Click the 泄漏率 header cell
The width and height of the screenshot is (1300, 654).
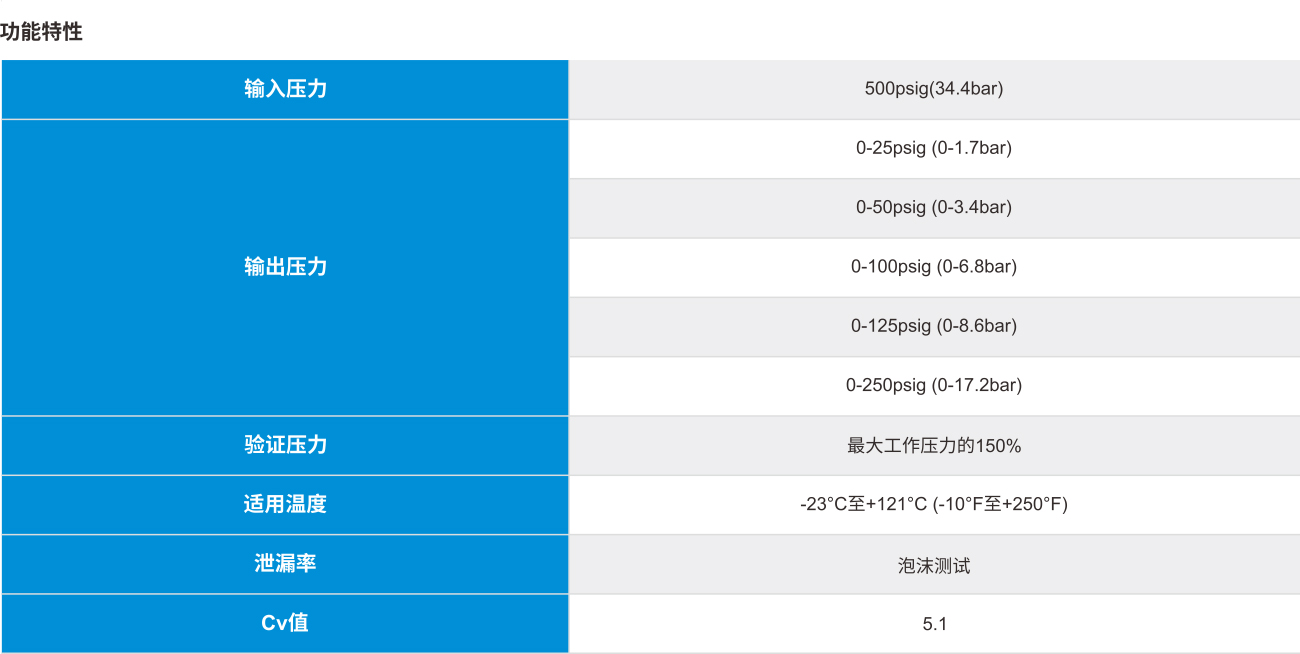[285, 563]
